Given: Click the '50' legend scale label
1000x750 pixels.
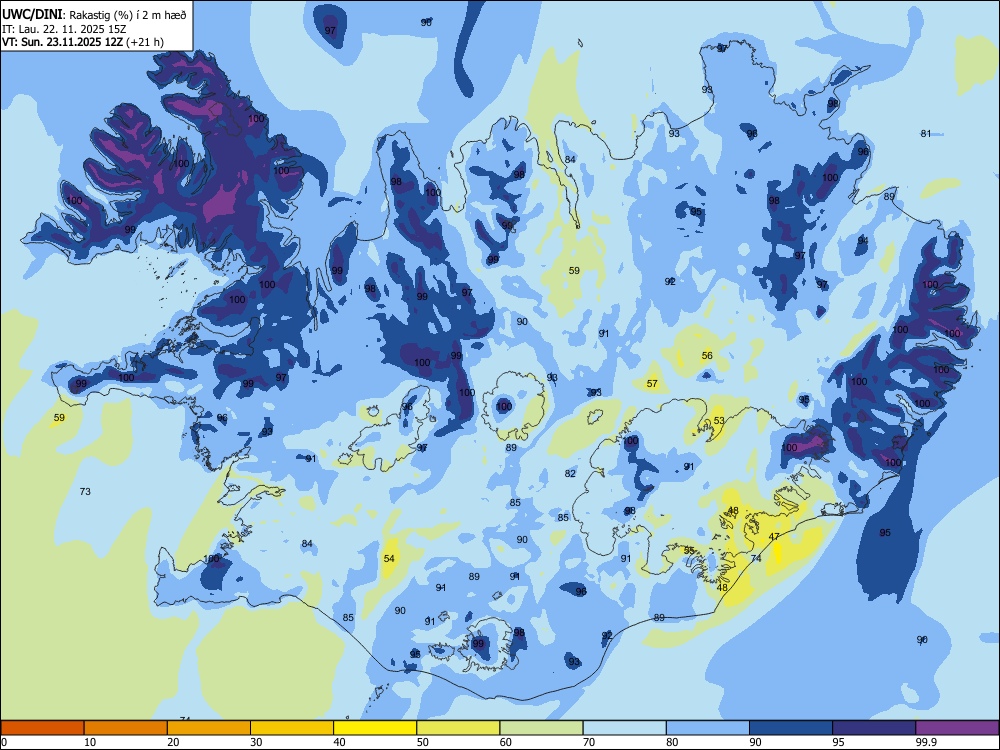Looking at the screenshot, I should coord(423,742).
